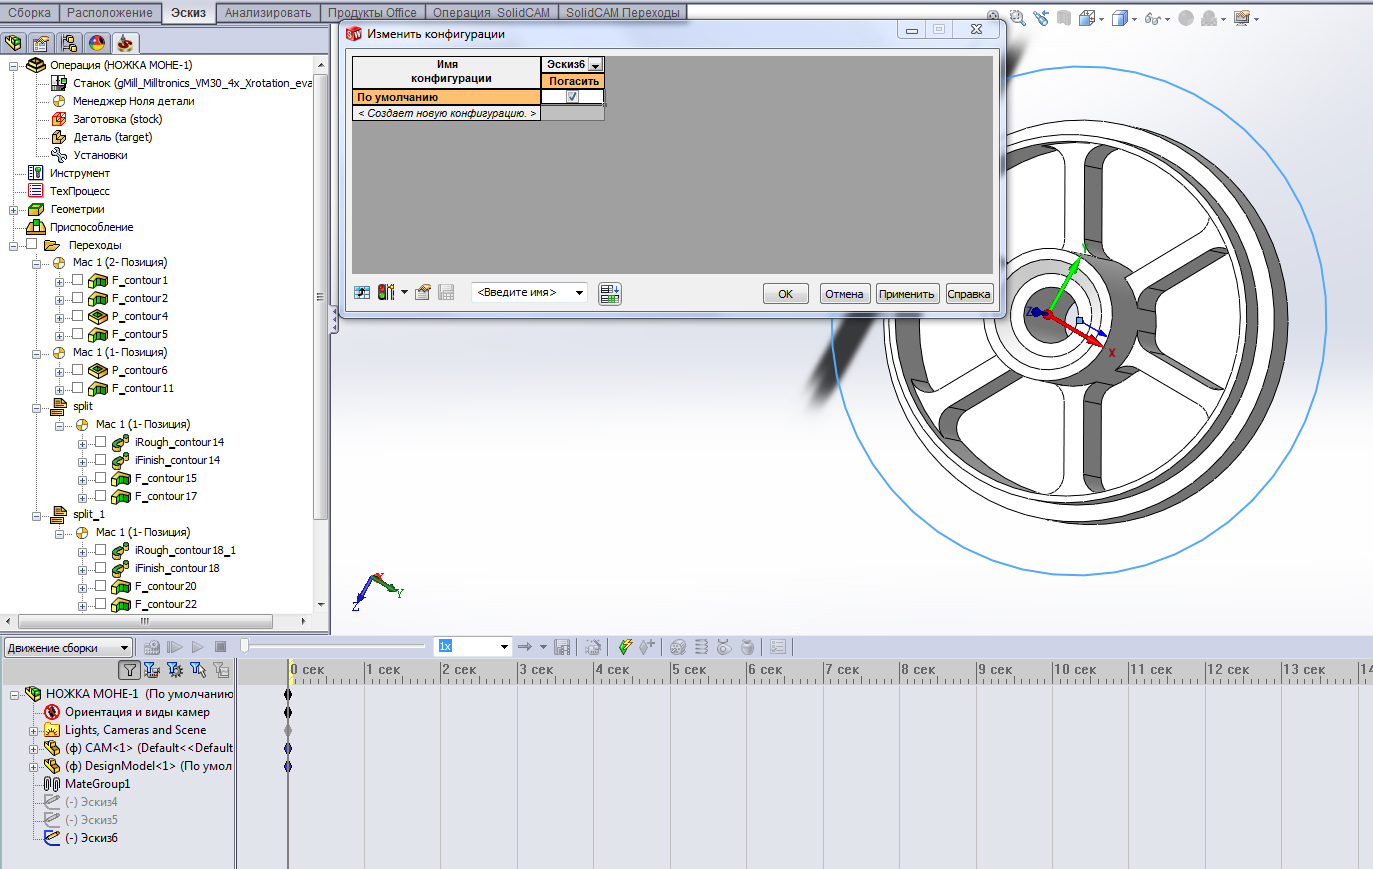Check the box next to iRough_contour14
Image resolution: width=1373 pixels, height=869 pixels.
click(100, 442)
